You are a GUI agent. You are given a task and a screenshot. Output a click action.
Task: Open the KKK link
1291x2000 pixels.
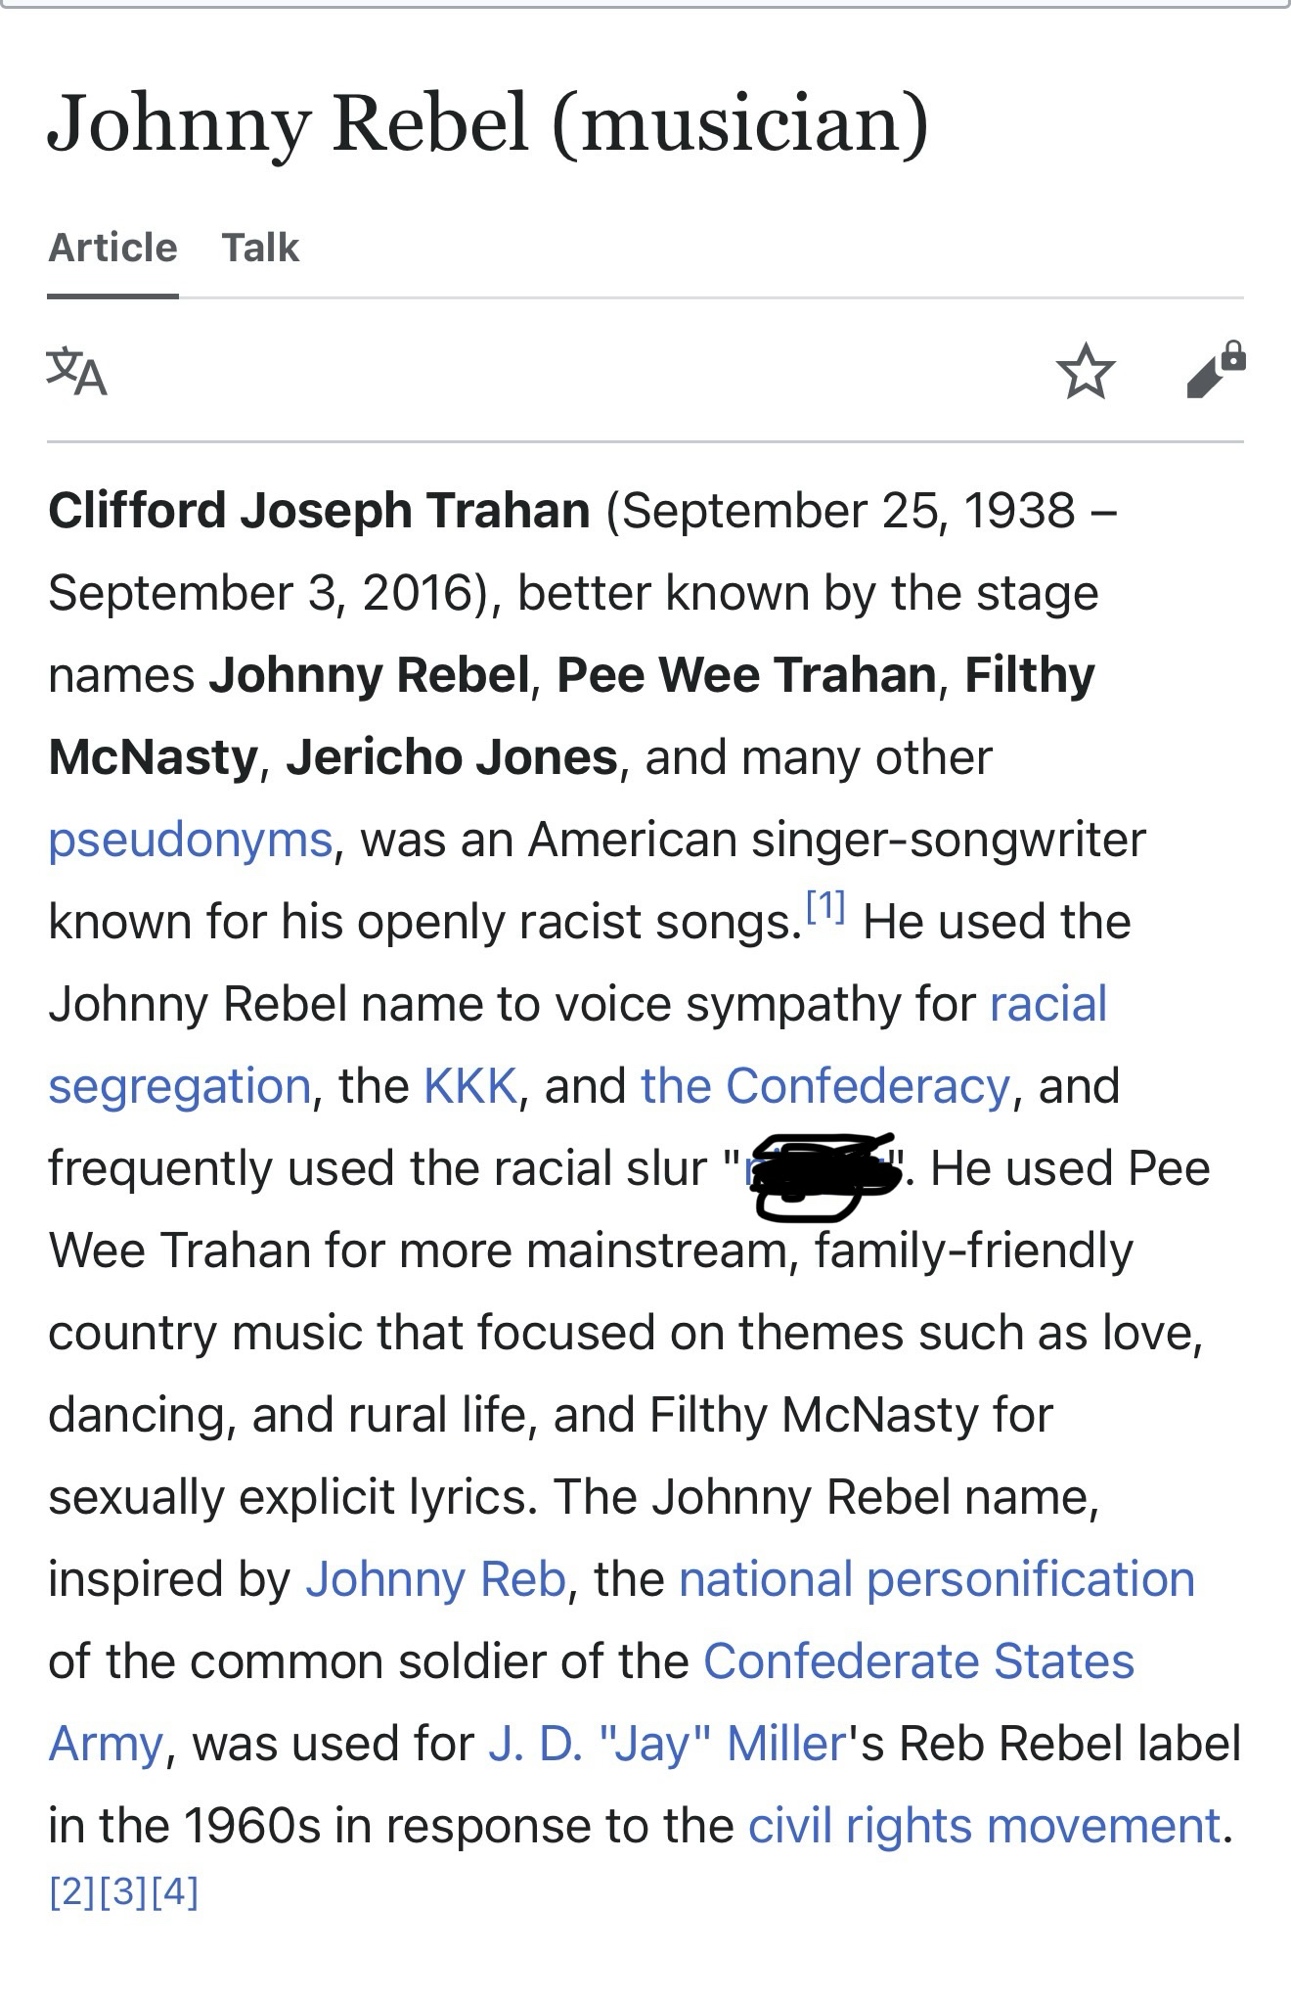(470, 1085)
